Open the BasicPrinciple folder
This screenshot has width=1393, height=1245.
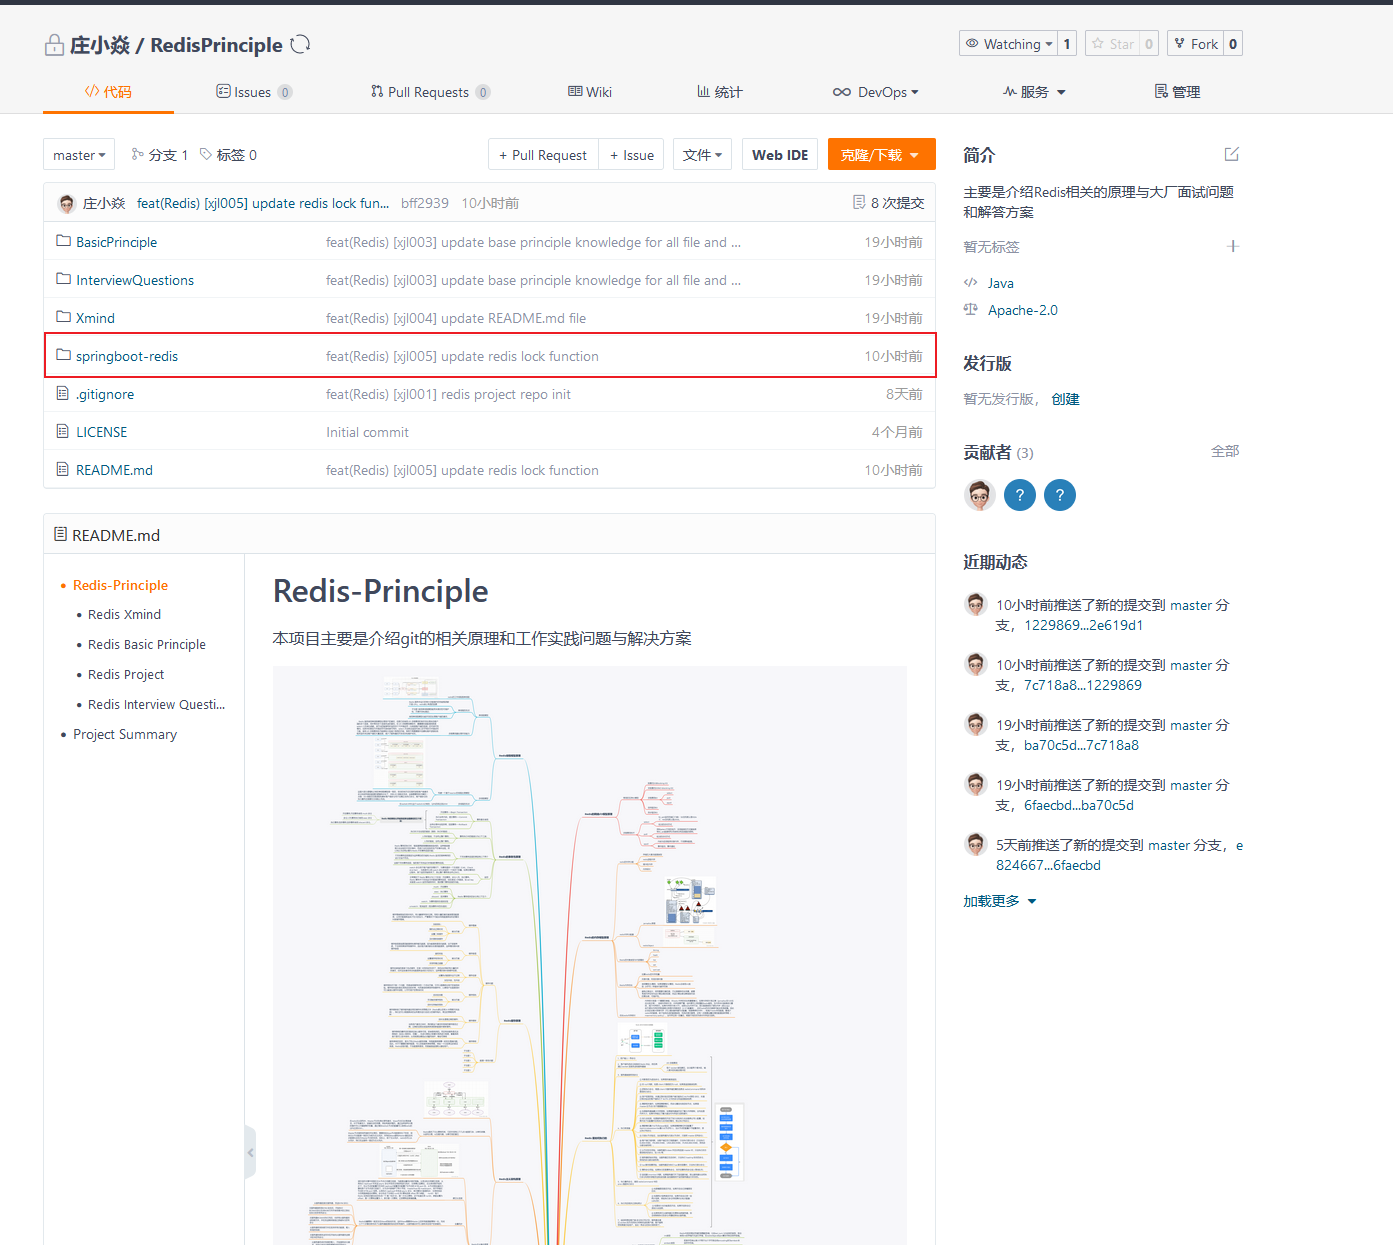click(116, 242)
